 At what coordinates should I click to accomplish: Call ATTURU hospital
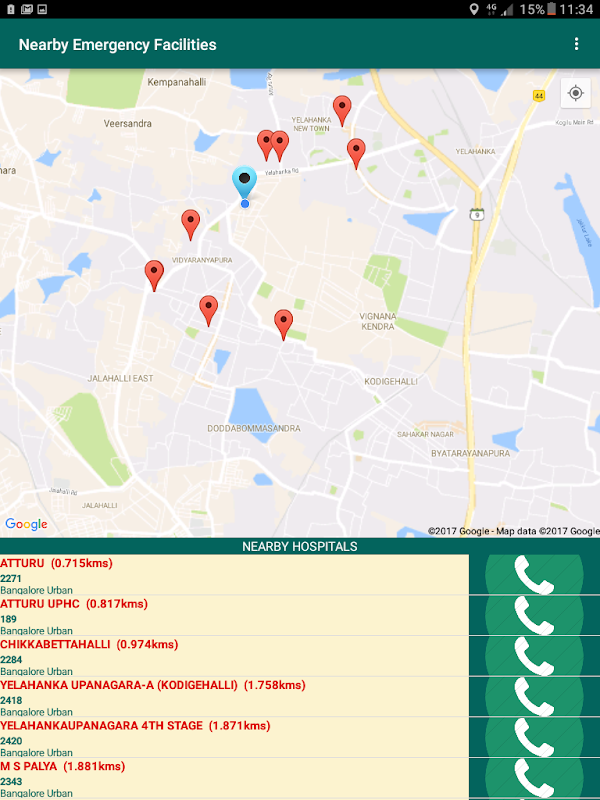click(x=534, y=574)
